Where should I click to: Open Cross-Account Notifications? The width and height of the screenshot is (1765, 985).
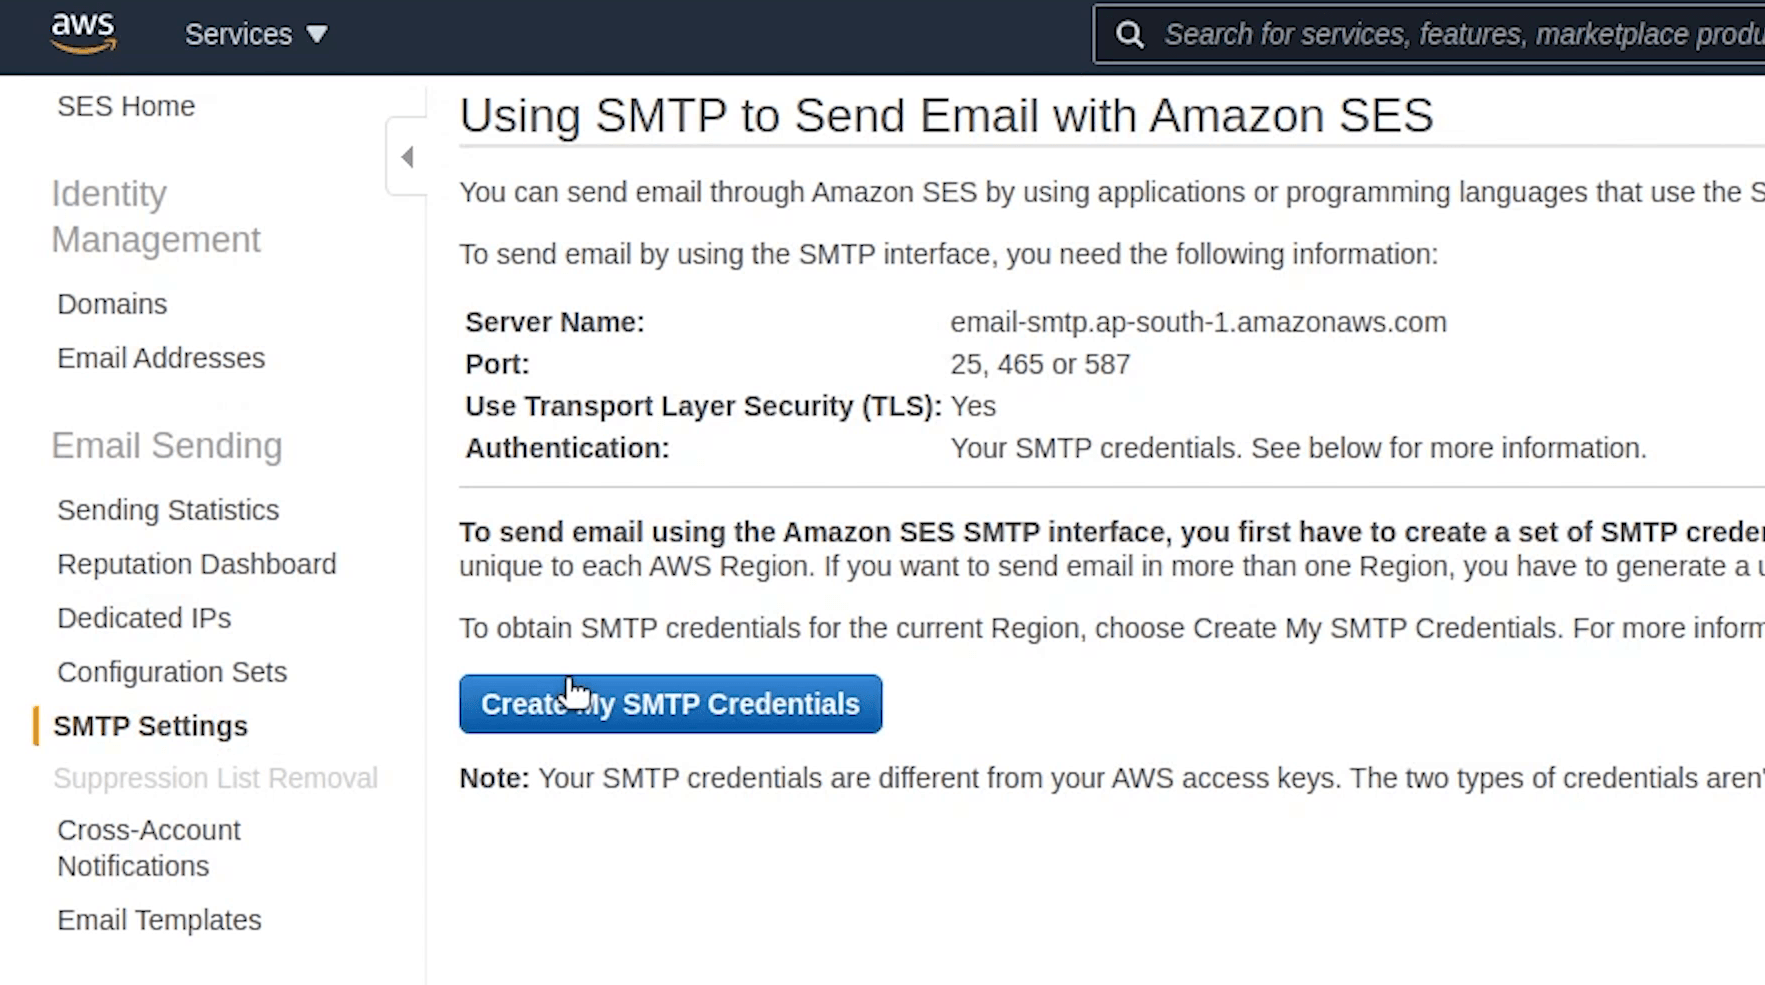[149, 848]
